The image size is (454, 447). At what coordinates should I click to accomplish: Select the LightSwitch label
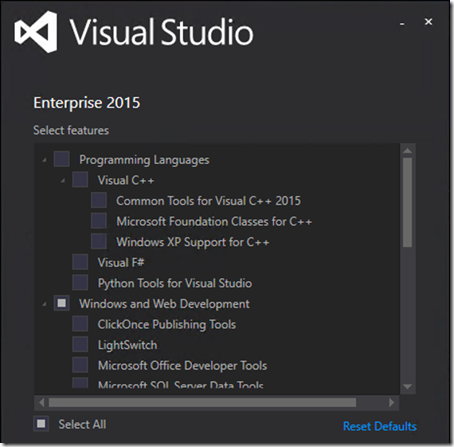(x=127, y=345)
